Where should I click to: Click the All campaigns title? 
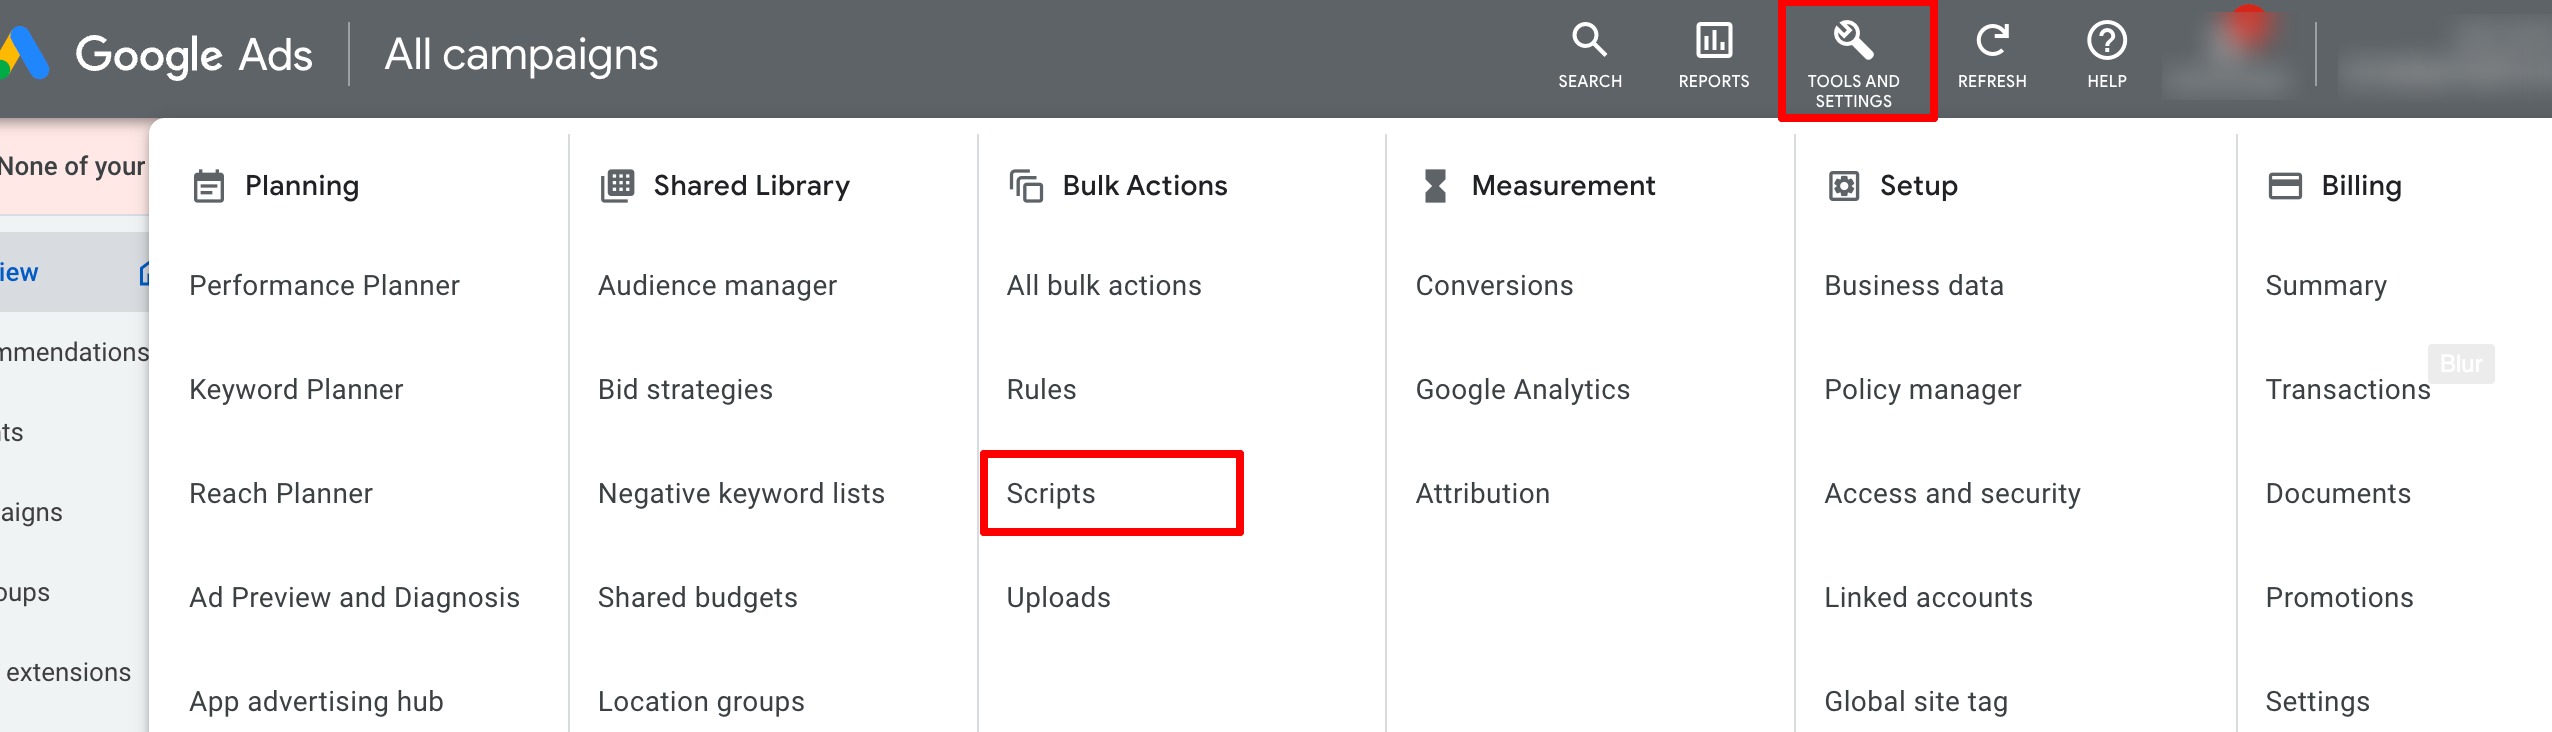521,55
